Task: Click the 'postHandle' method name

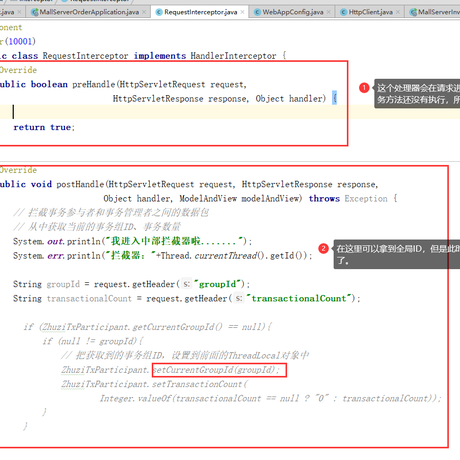Action: pyautogui.click(x=80, y=184)
